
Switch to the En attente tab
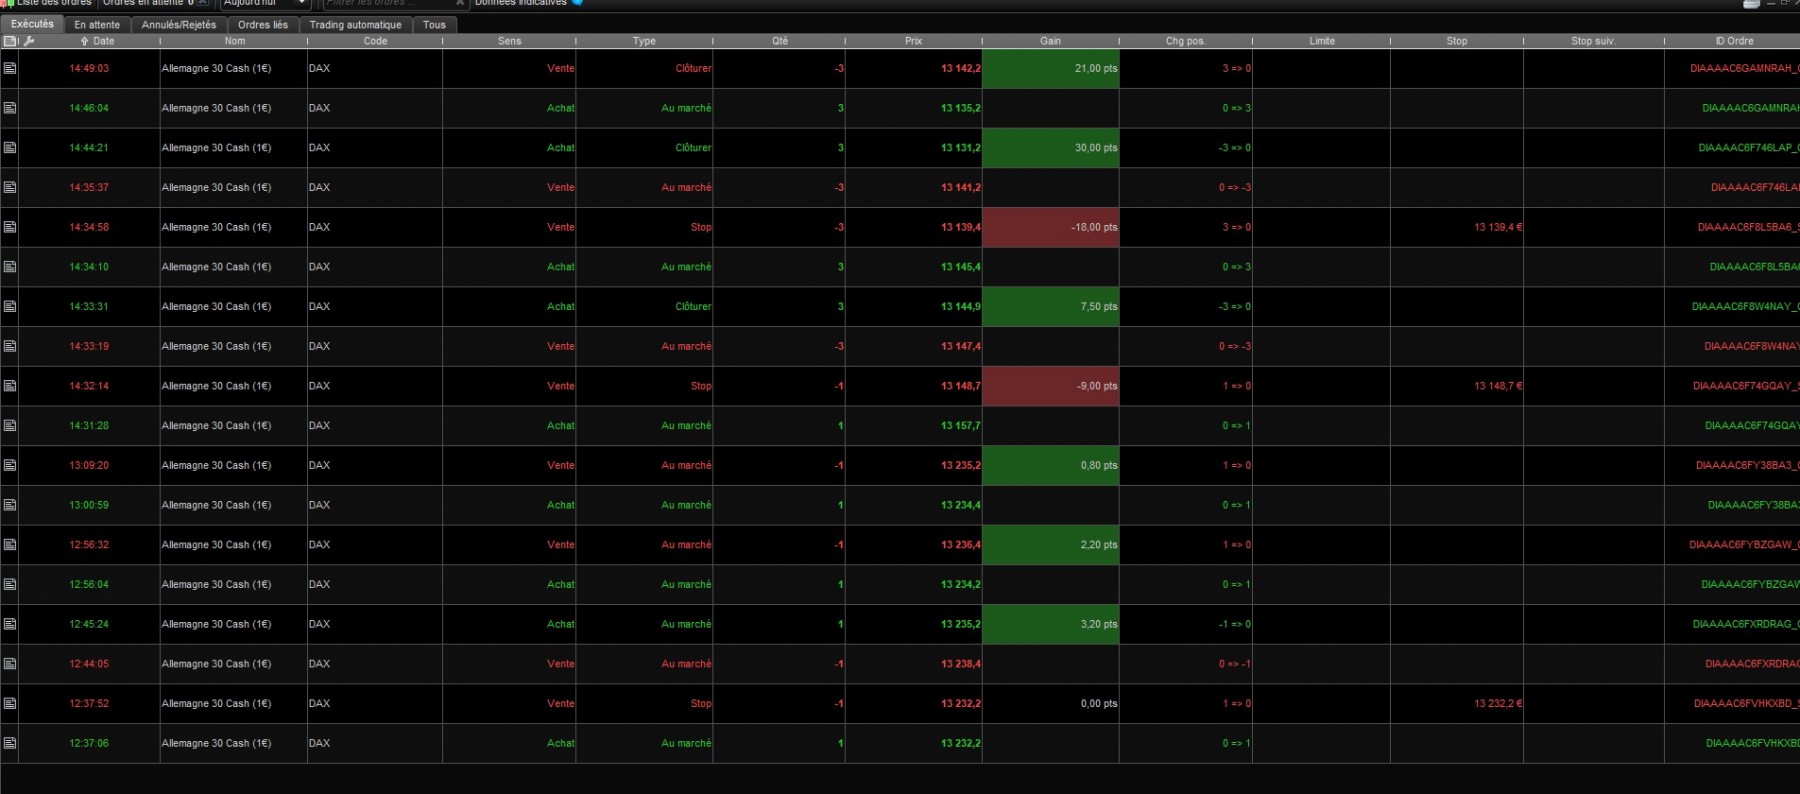point(97,25)
